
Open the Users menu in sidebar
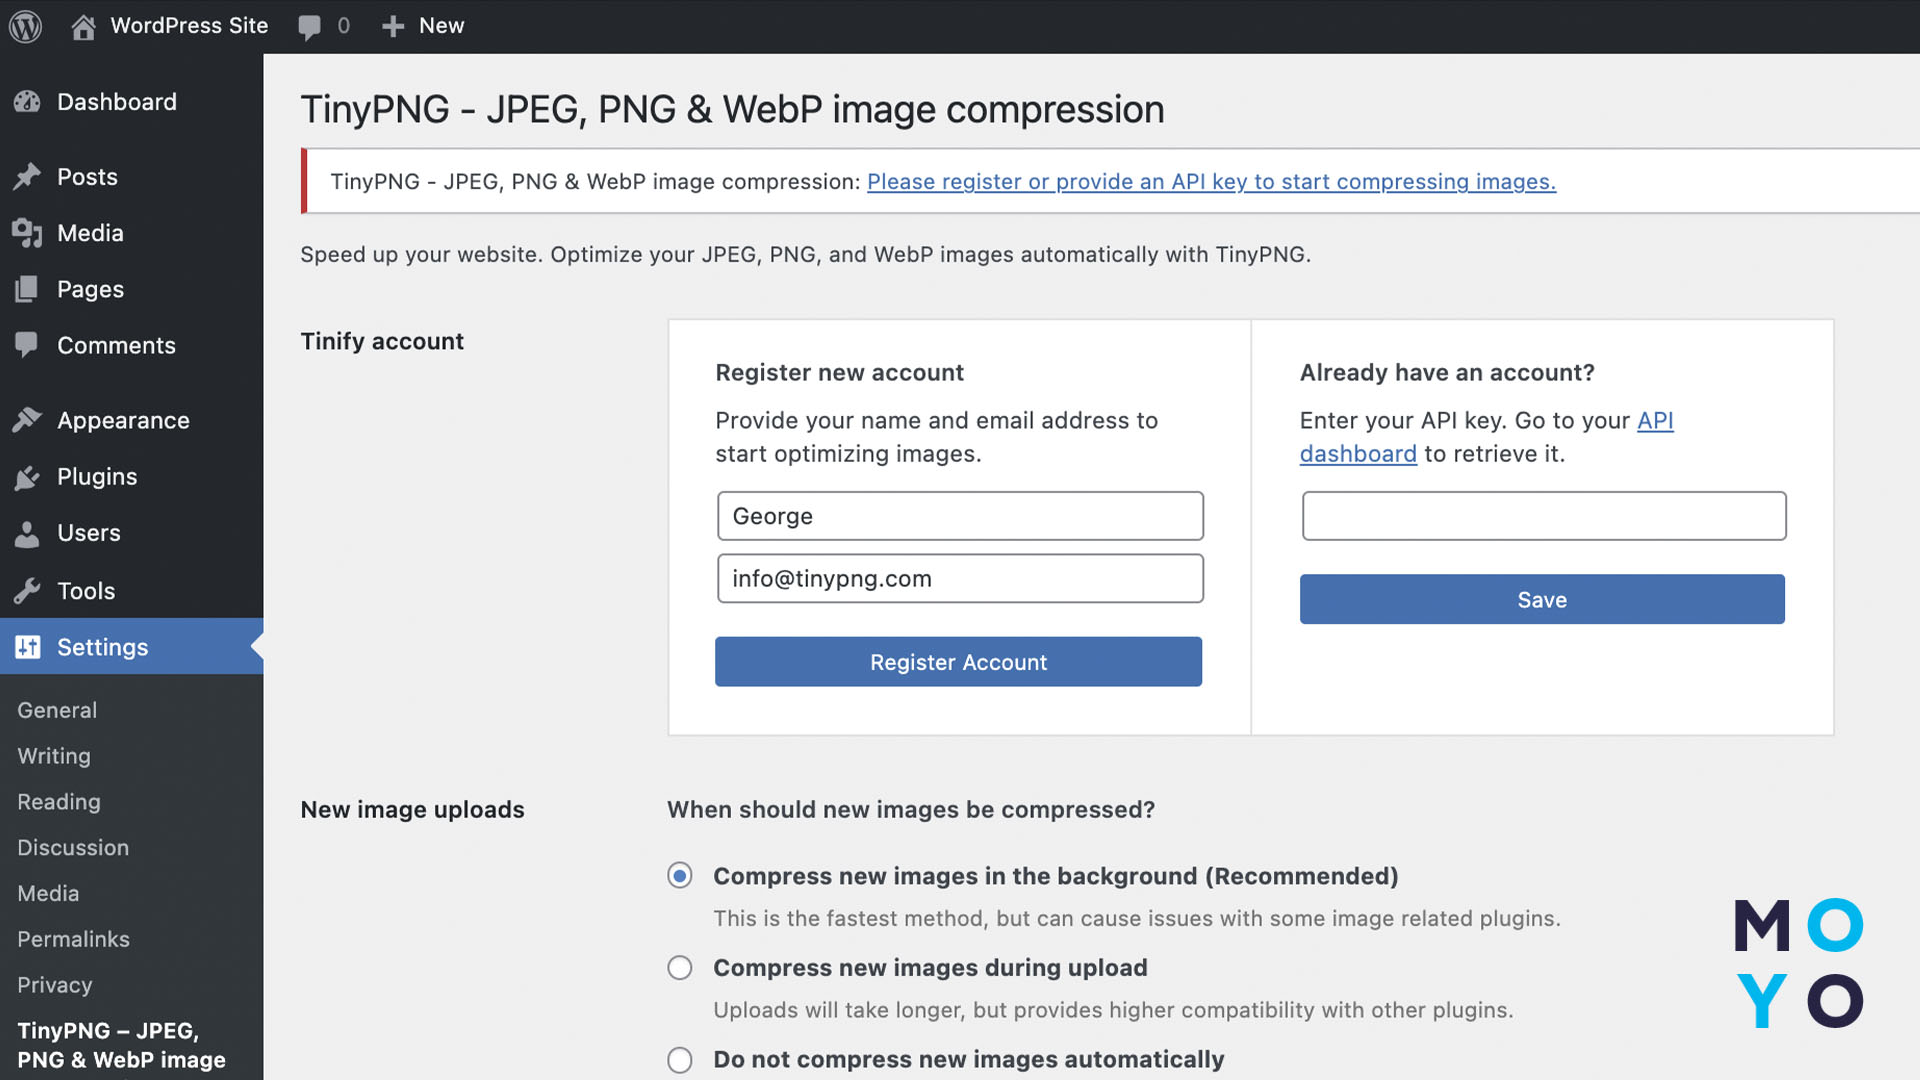88,533
